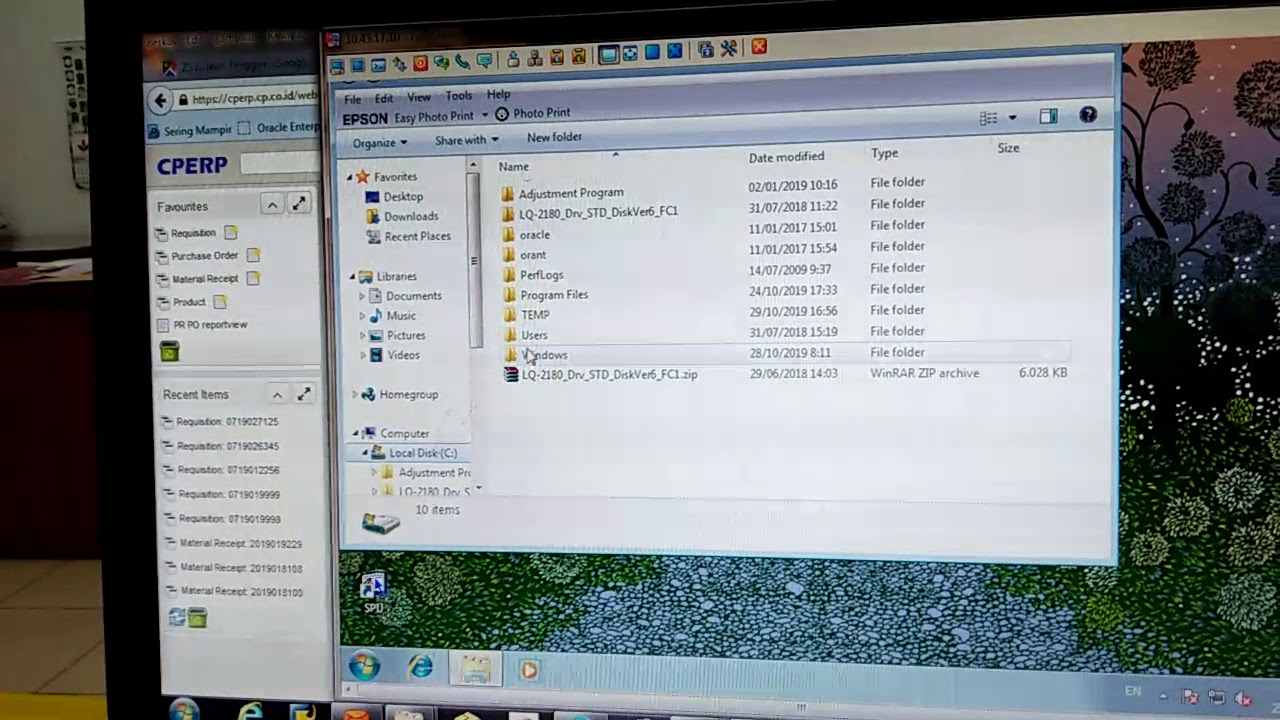The height and width of the screenshot is (720, 1280).
Task: Collapse the Favourites panel in CPERP
Action: tap(272, 204)
